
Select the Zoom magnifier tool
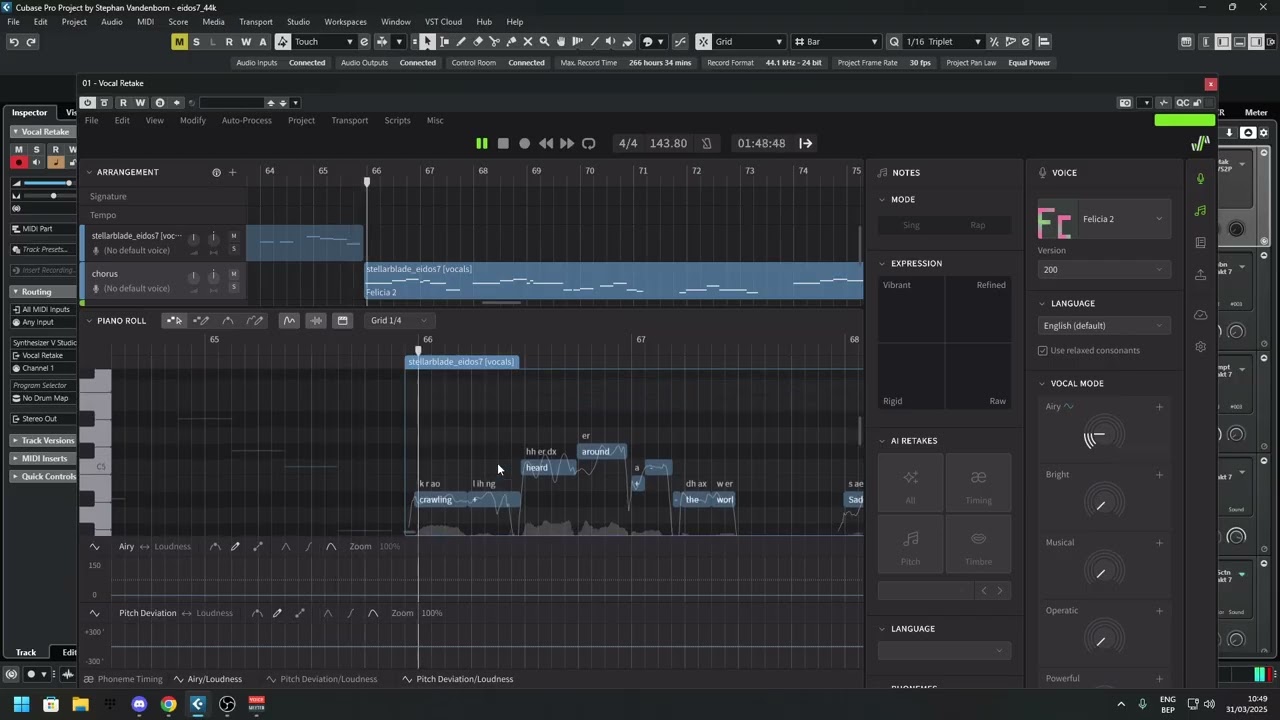544,42
